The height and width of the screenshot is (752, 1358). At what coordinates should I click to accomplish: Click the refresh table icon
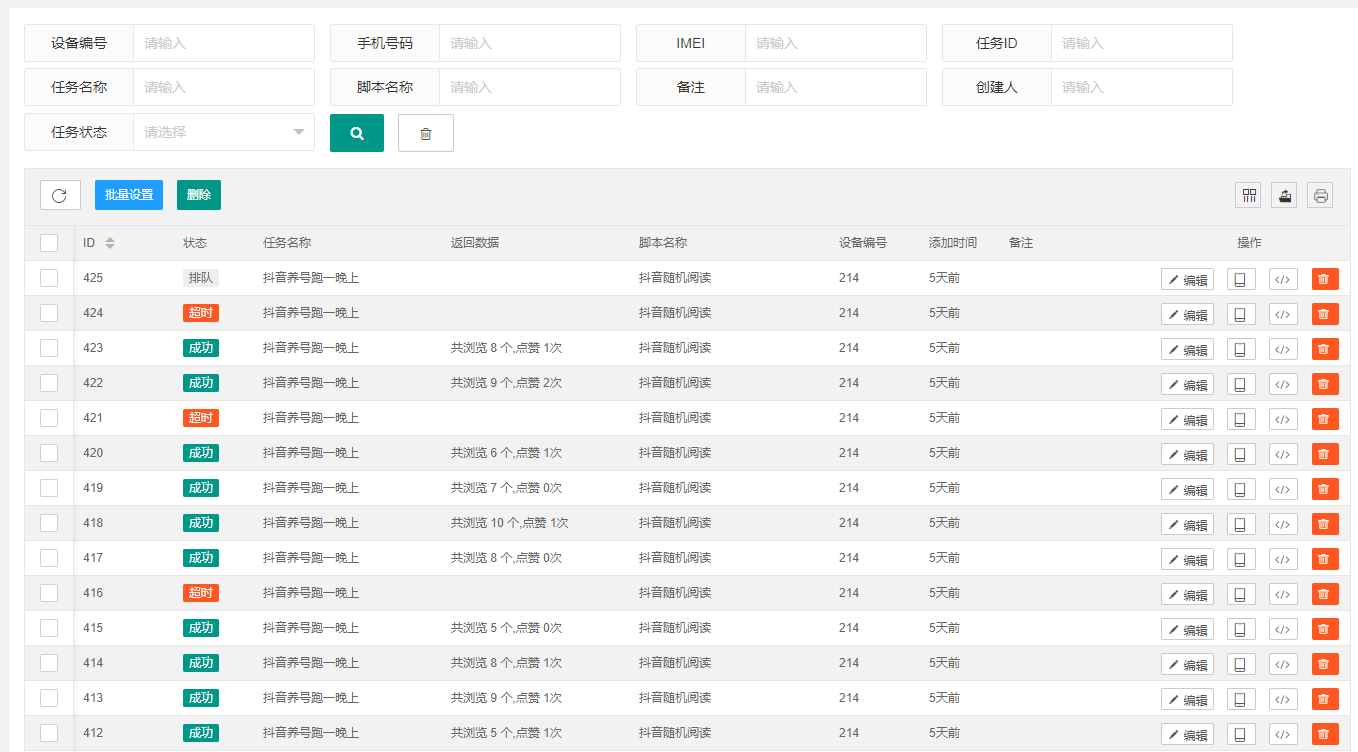pyautogui.click(x=60, y=195)
